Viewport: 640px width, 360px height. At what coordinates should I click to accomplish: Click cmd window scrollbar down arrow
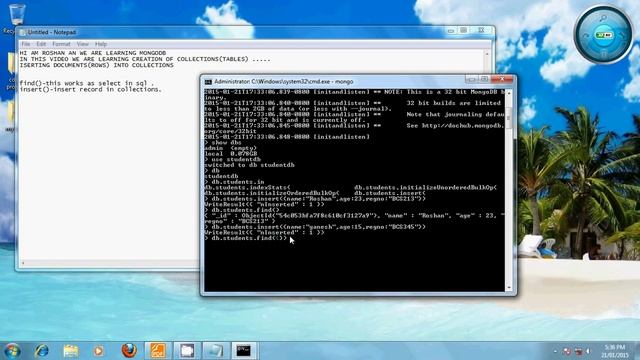[x=509, y=288]
